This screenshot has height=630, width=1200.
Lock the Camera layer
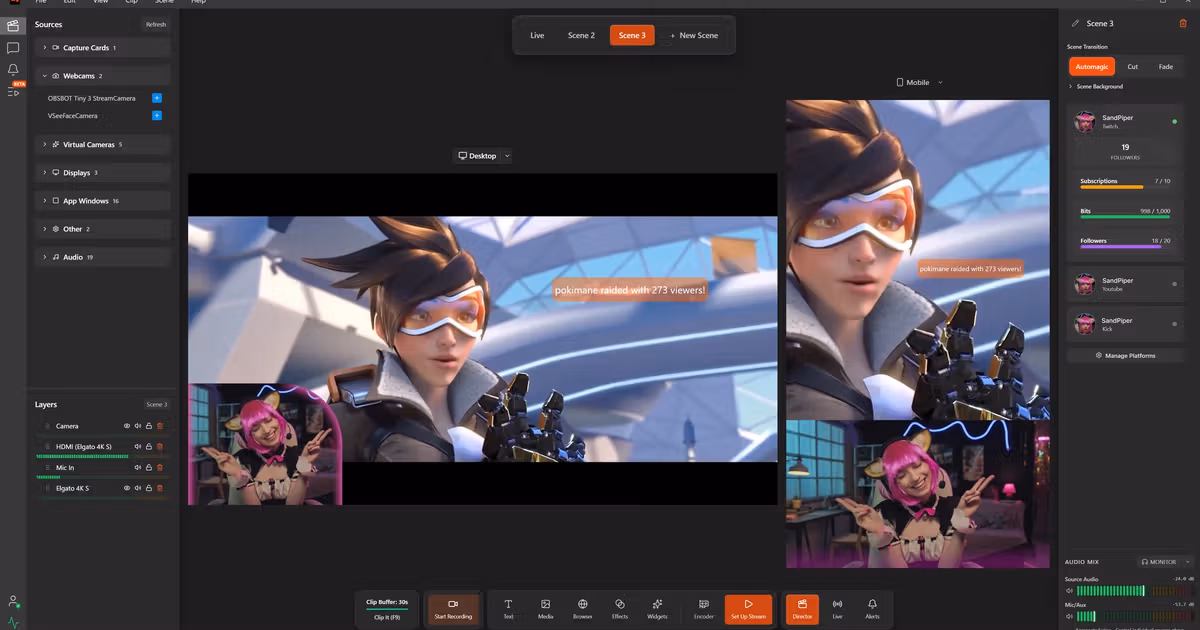tap(149, 426)
